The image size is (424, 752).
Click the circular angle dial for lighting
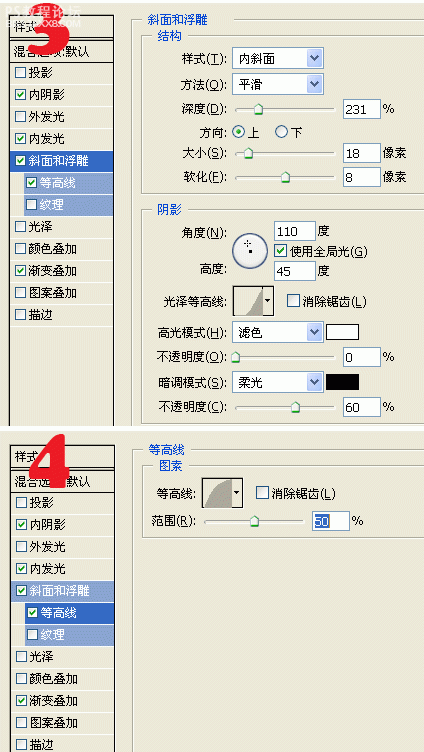[250, 250]
